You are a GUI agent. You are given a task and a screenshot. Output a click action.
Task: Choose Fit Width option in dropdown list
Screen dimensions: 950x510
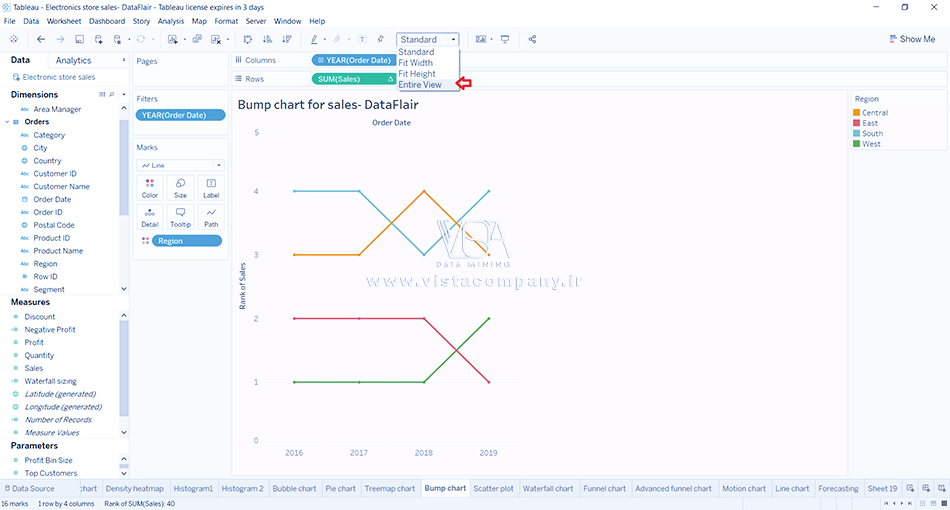tap(415, 63)
